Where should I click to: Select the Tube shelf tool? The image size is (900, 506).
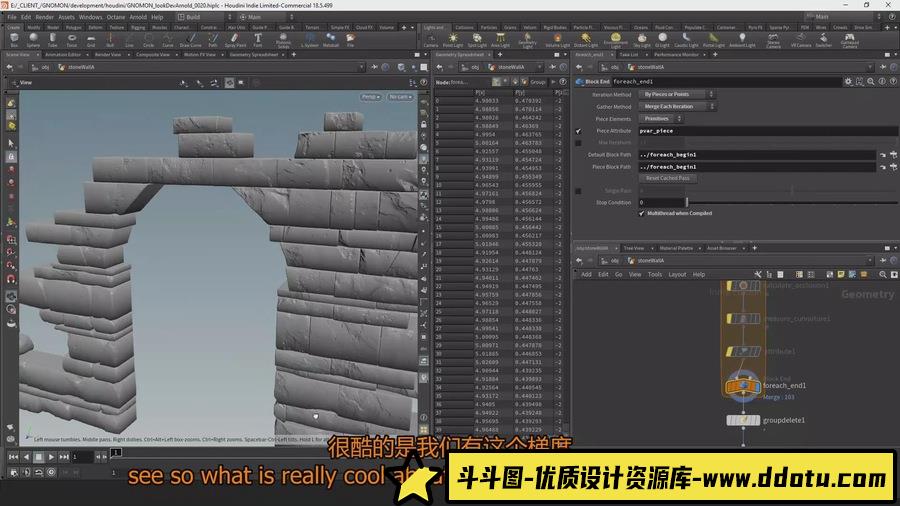click(x=52, y=40)
